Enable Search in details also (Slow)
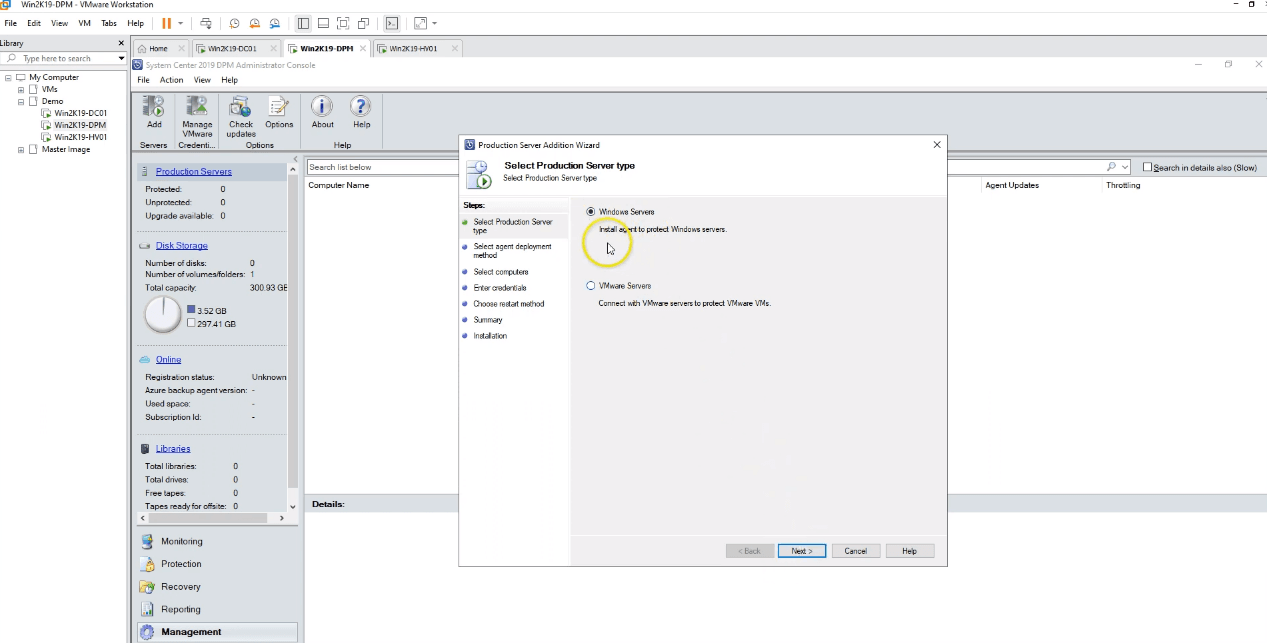 (1148, 168)
